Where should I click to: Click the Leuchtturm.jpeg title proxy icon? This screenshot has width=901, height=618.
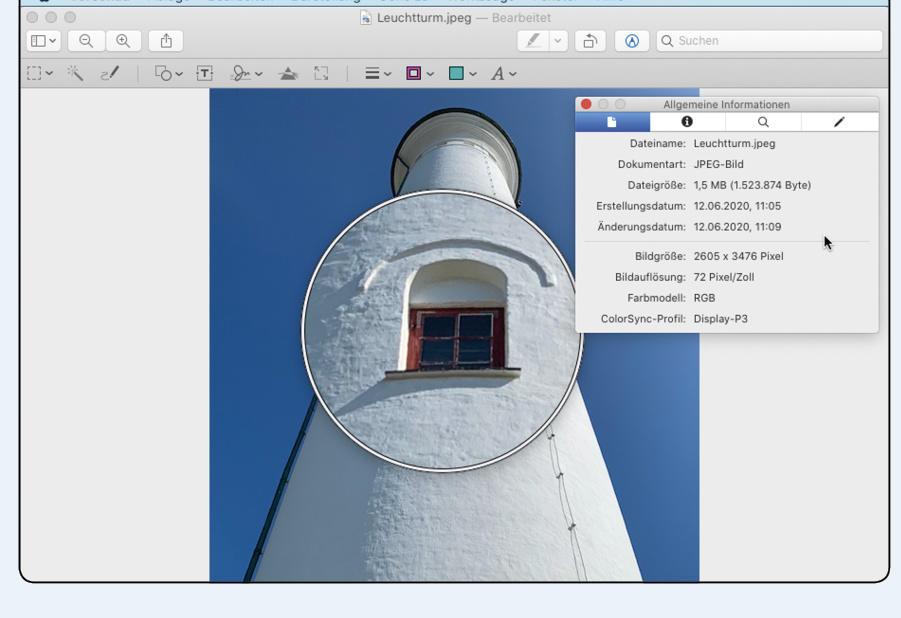click(x=365, y=18)
